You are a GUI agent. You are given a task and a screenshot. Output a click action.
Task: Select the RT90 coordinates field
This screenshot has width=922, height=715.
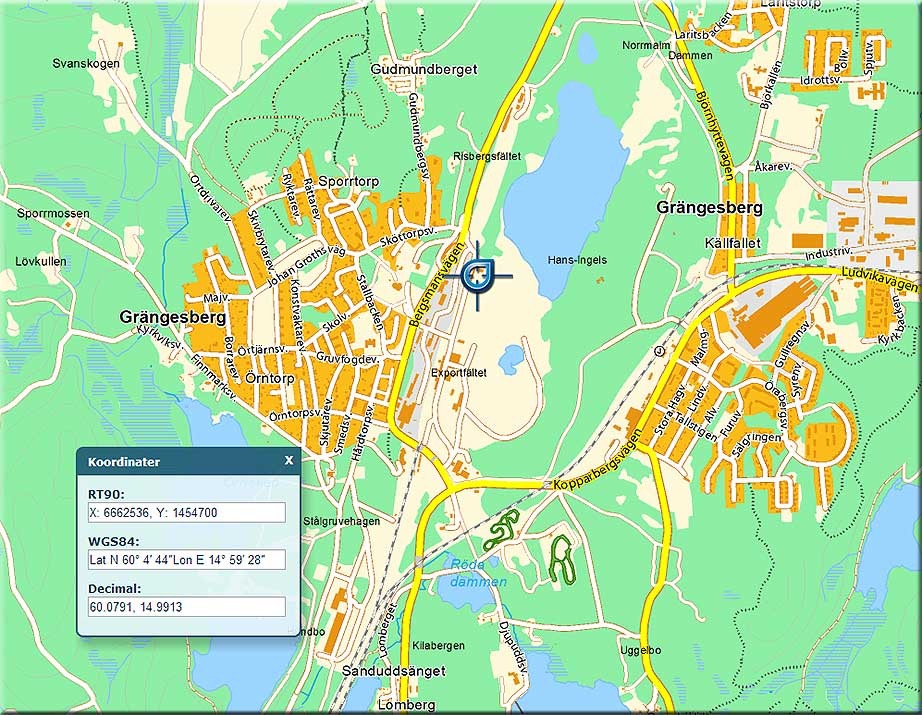click(x=187, y=512)
